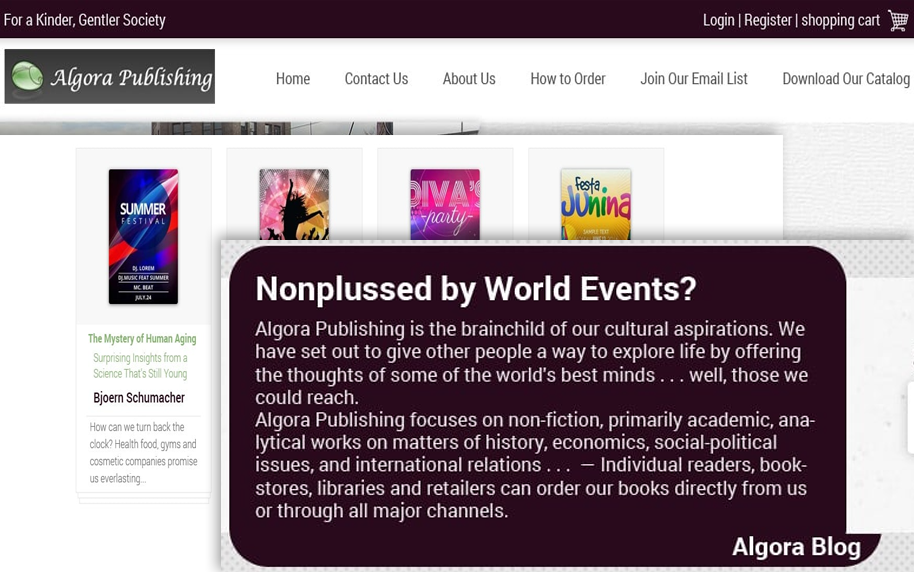Screen dimensions: 914x572
Task: Click the Algora Blog label
Action: coord(796,547)
